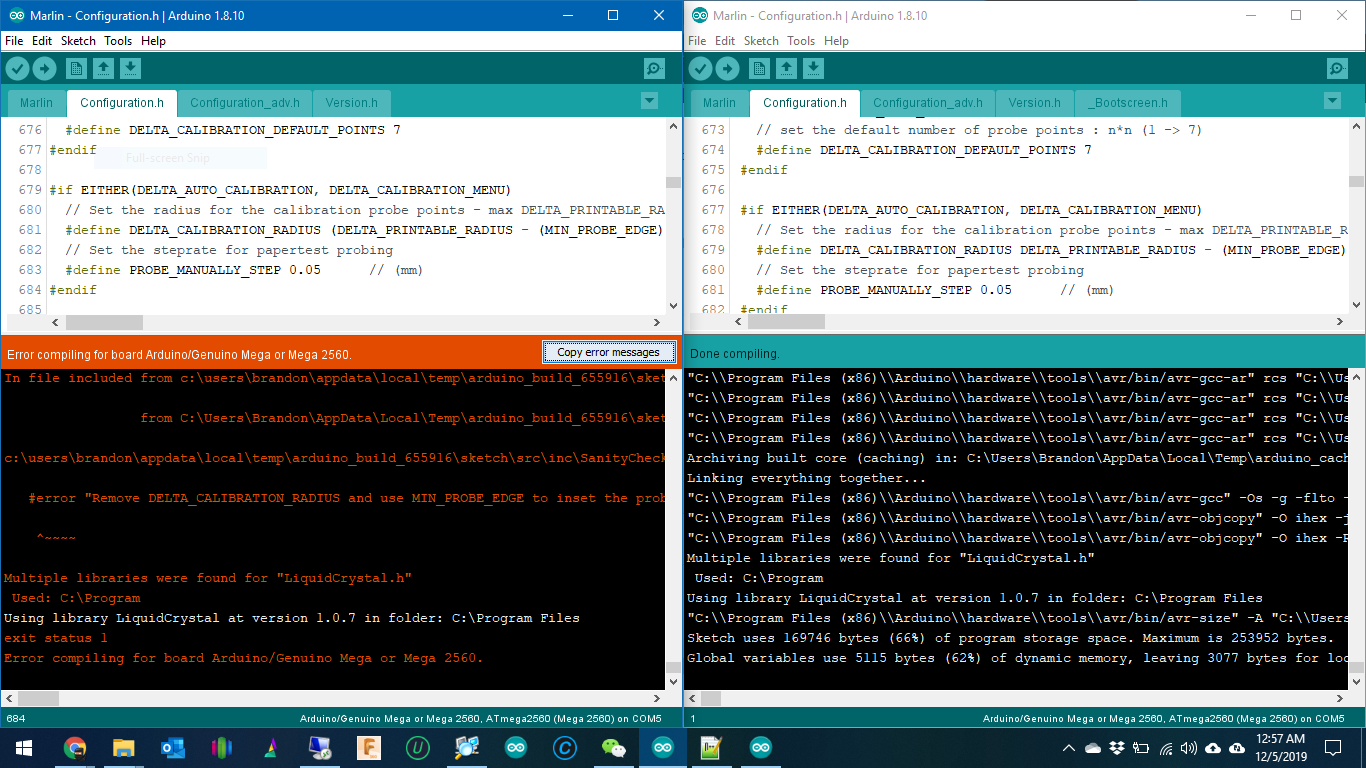Viewport: 1366px width, 768px height.
Task: Switch to _Bootscreen.h tab in right window
Action: (x=1127, y=103)
